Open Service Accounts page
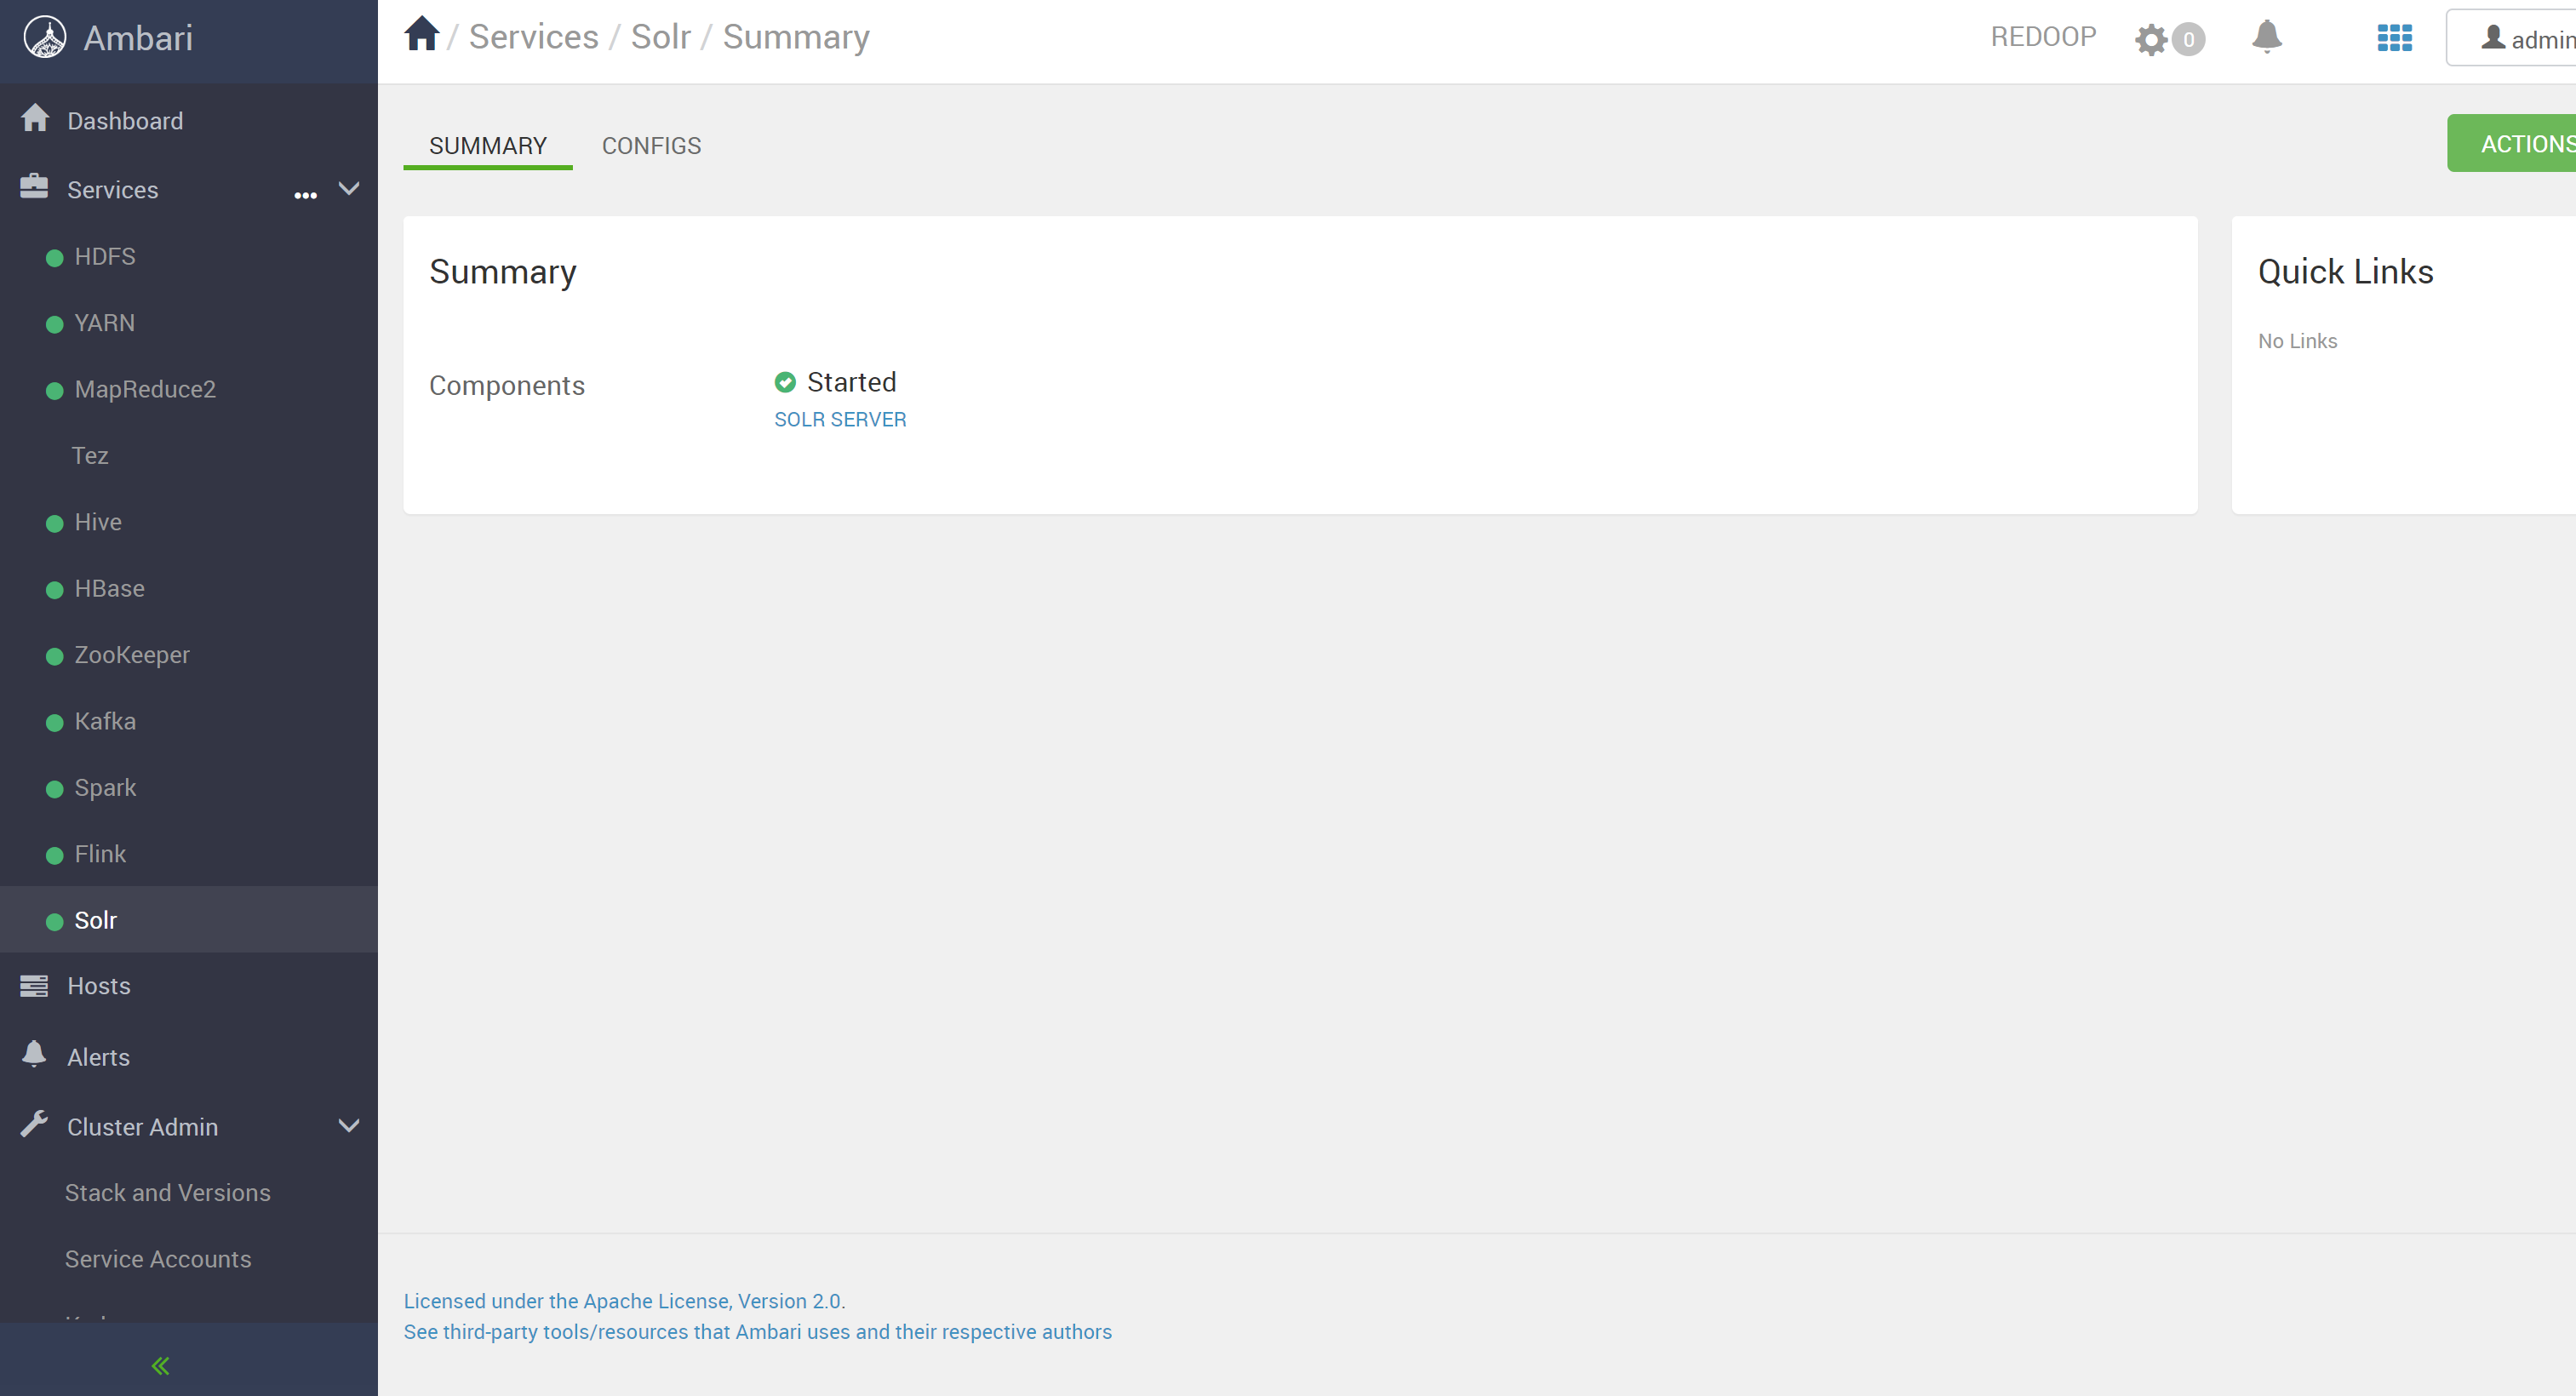 click(158, 1259)
